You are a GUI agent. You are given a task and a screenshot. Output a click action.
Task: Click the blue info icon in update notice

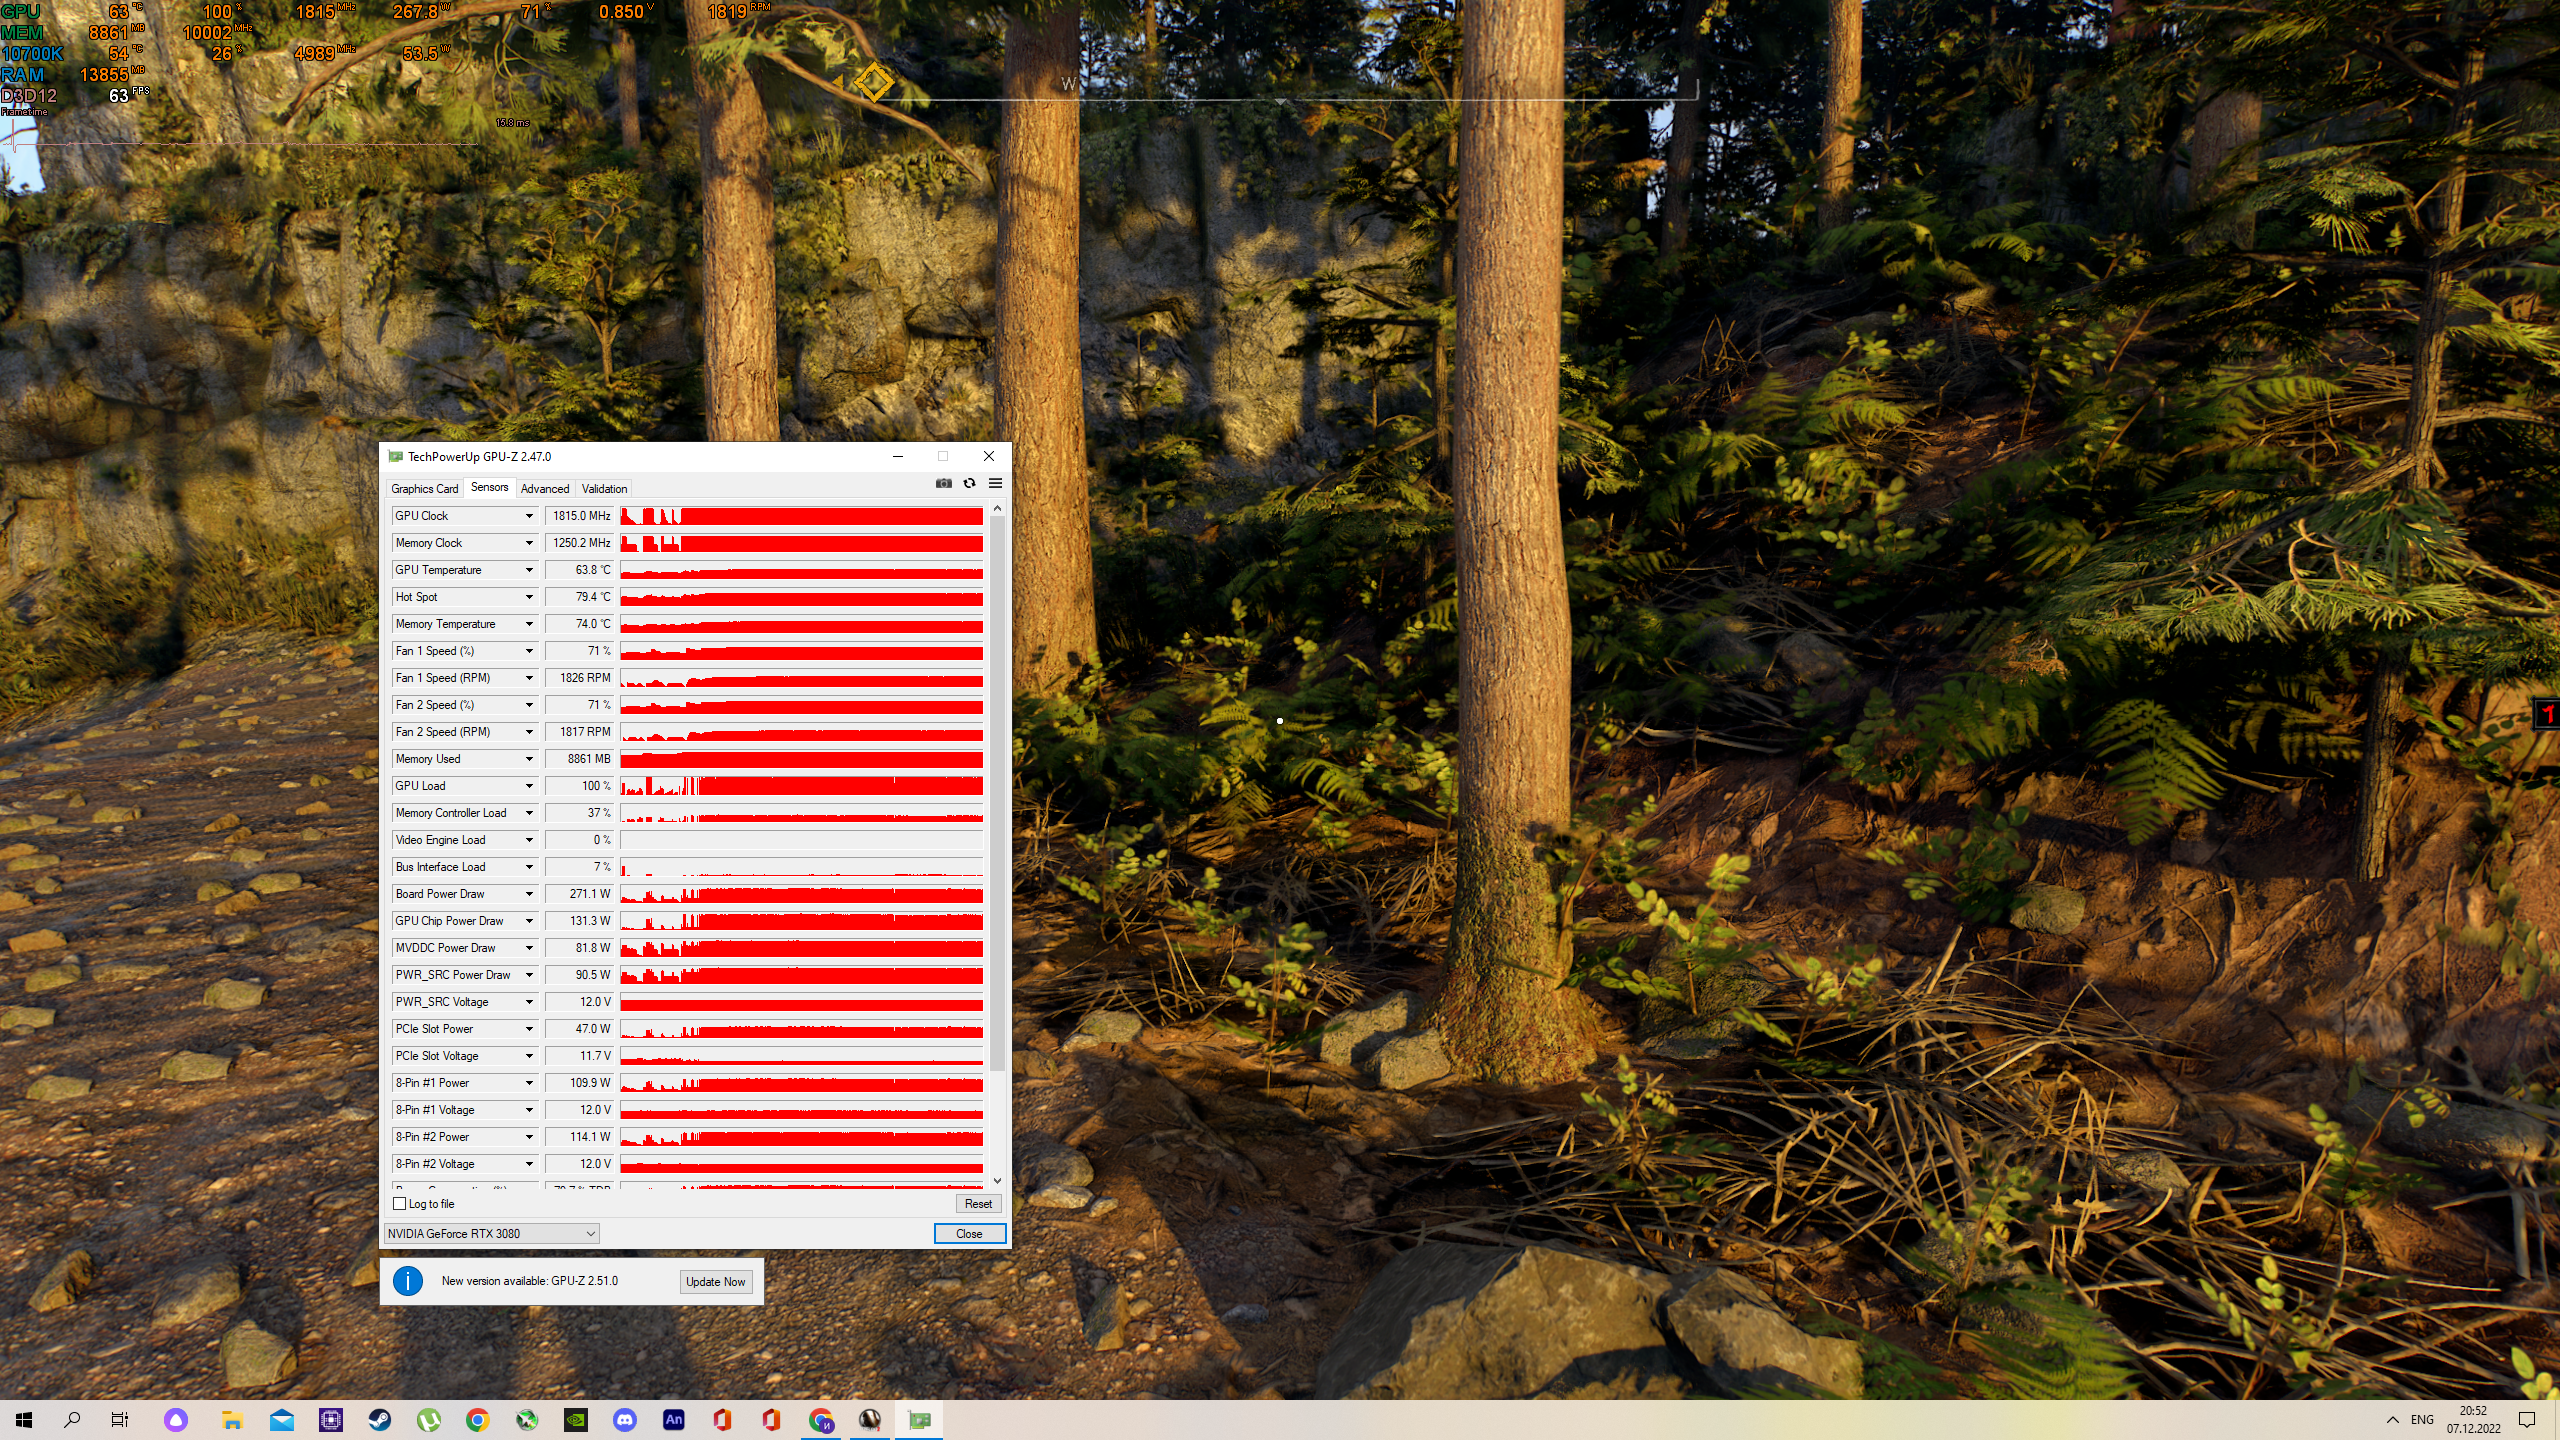pyautogui.click(x=408, y=1281)
